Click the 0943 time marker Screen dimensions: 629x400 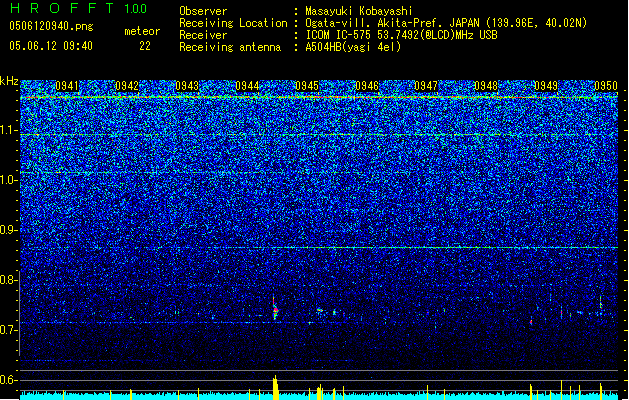[x=187, y=86]
